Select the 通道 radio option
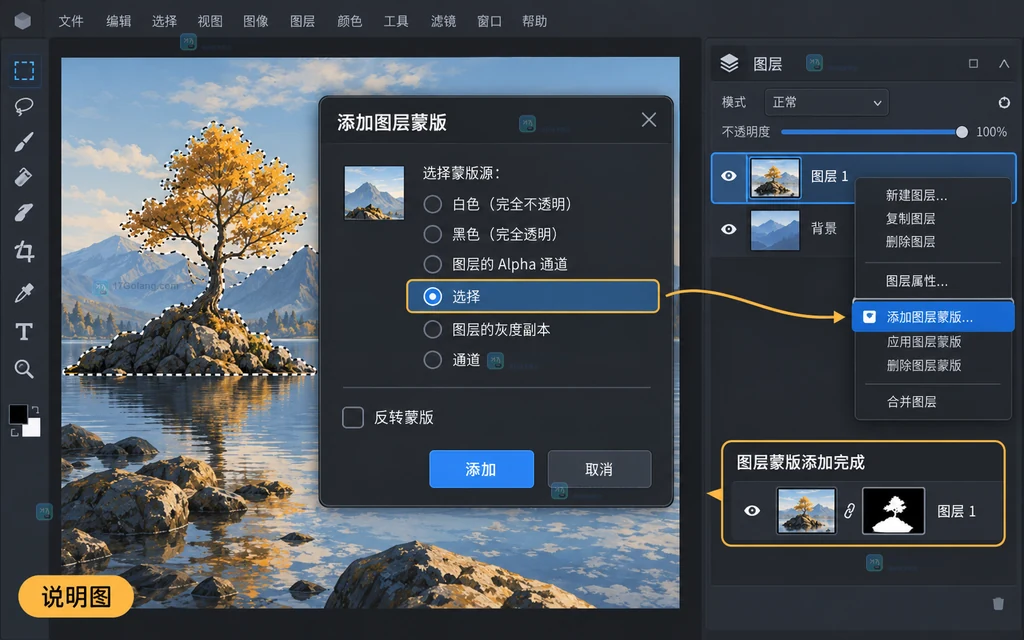Screen dimensions: 1024x640 (x=432, y=359)
